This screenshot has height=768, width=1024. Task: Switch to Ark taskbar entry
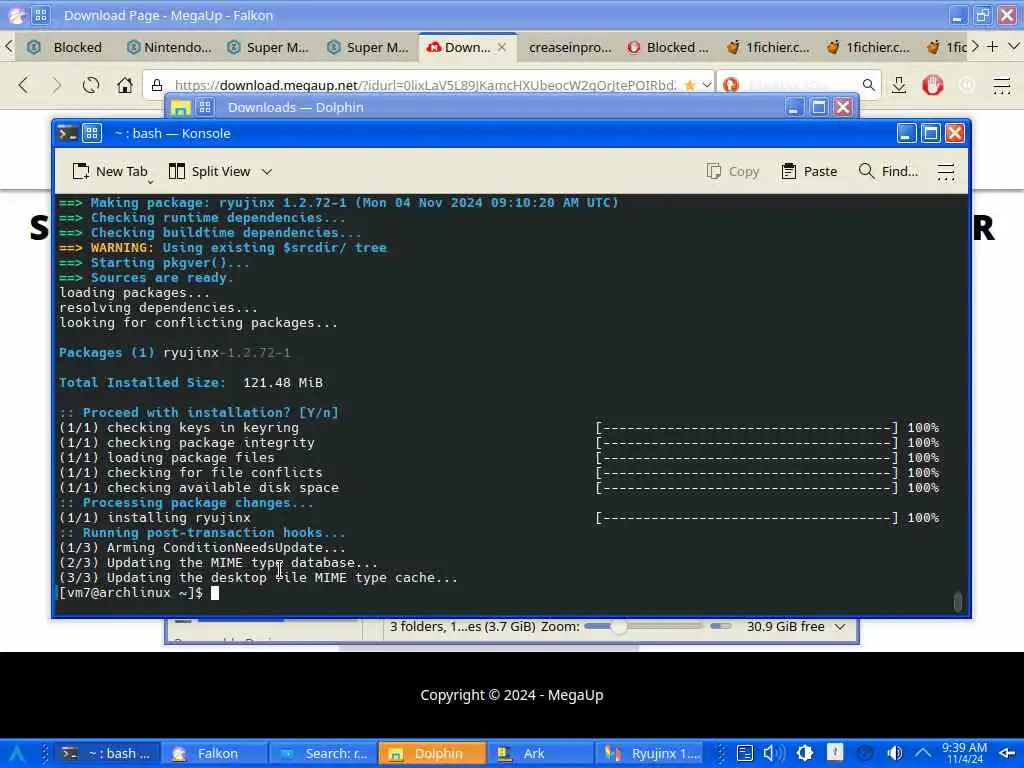tap(540, 754)
